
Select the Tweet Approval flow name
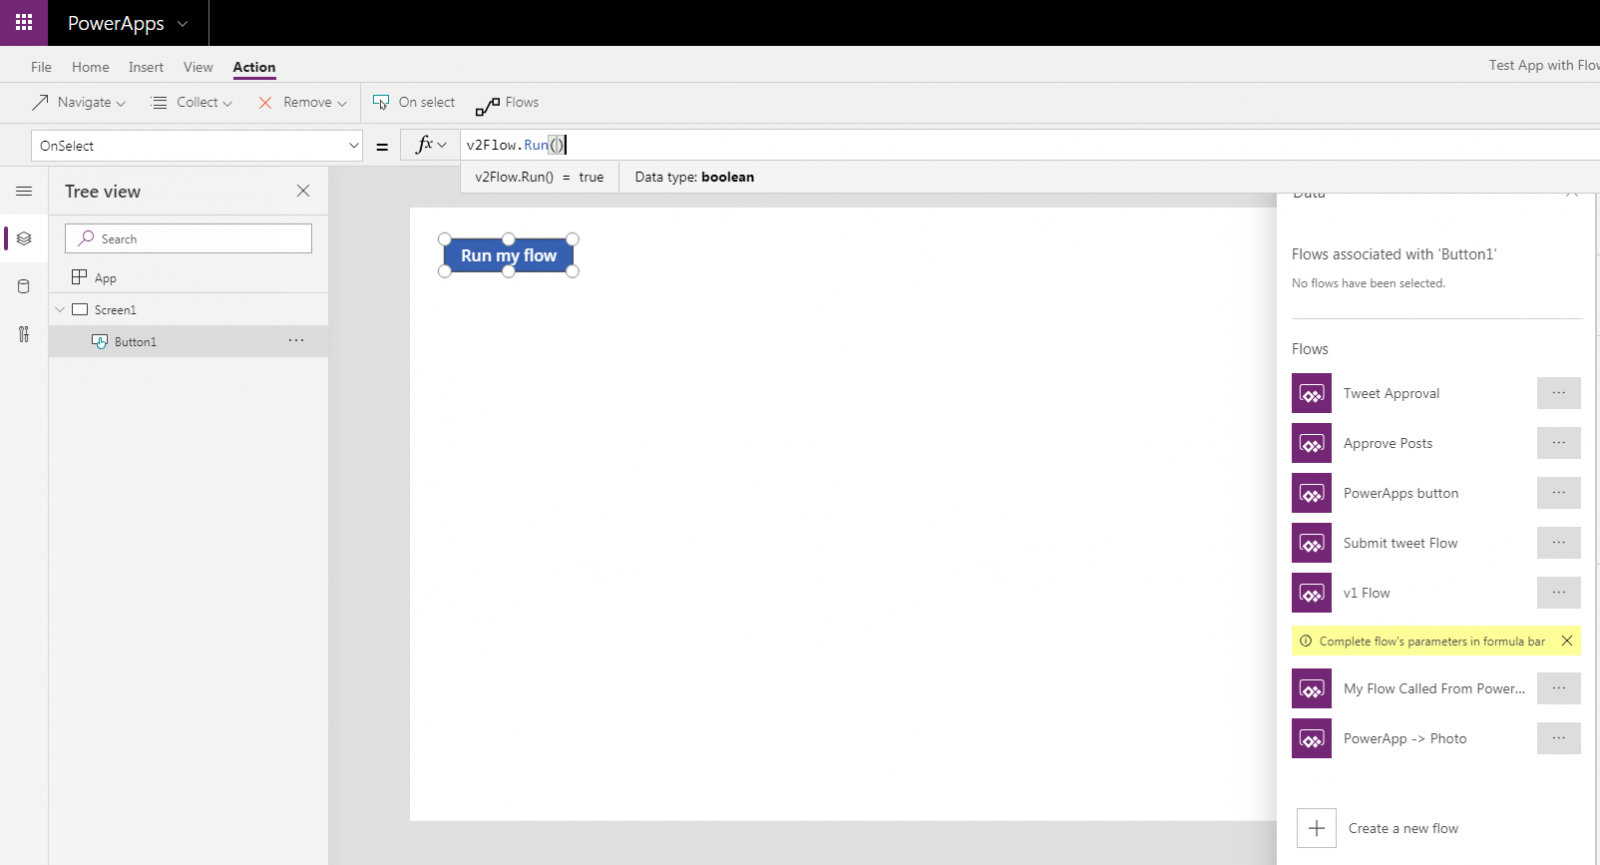(1391, 393)
